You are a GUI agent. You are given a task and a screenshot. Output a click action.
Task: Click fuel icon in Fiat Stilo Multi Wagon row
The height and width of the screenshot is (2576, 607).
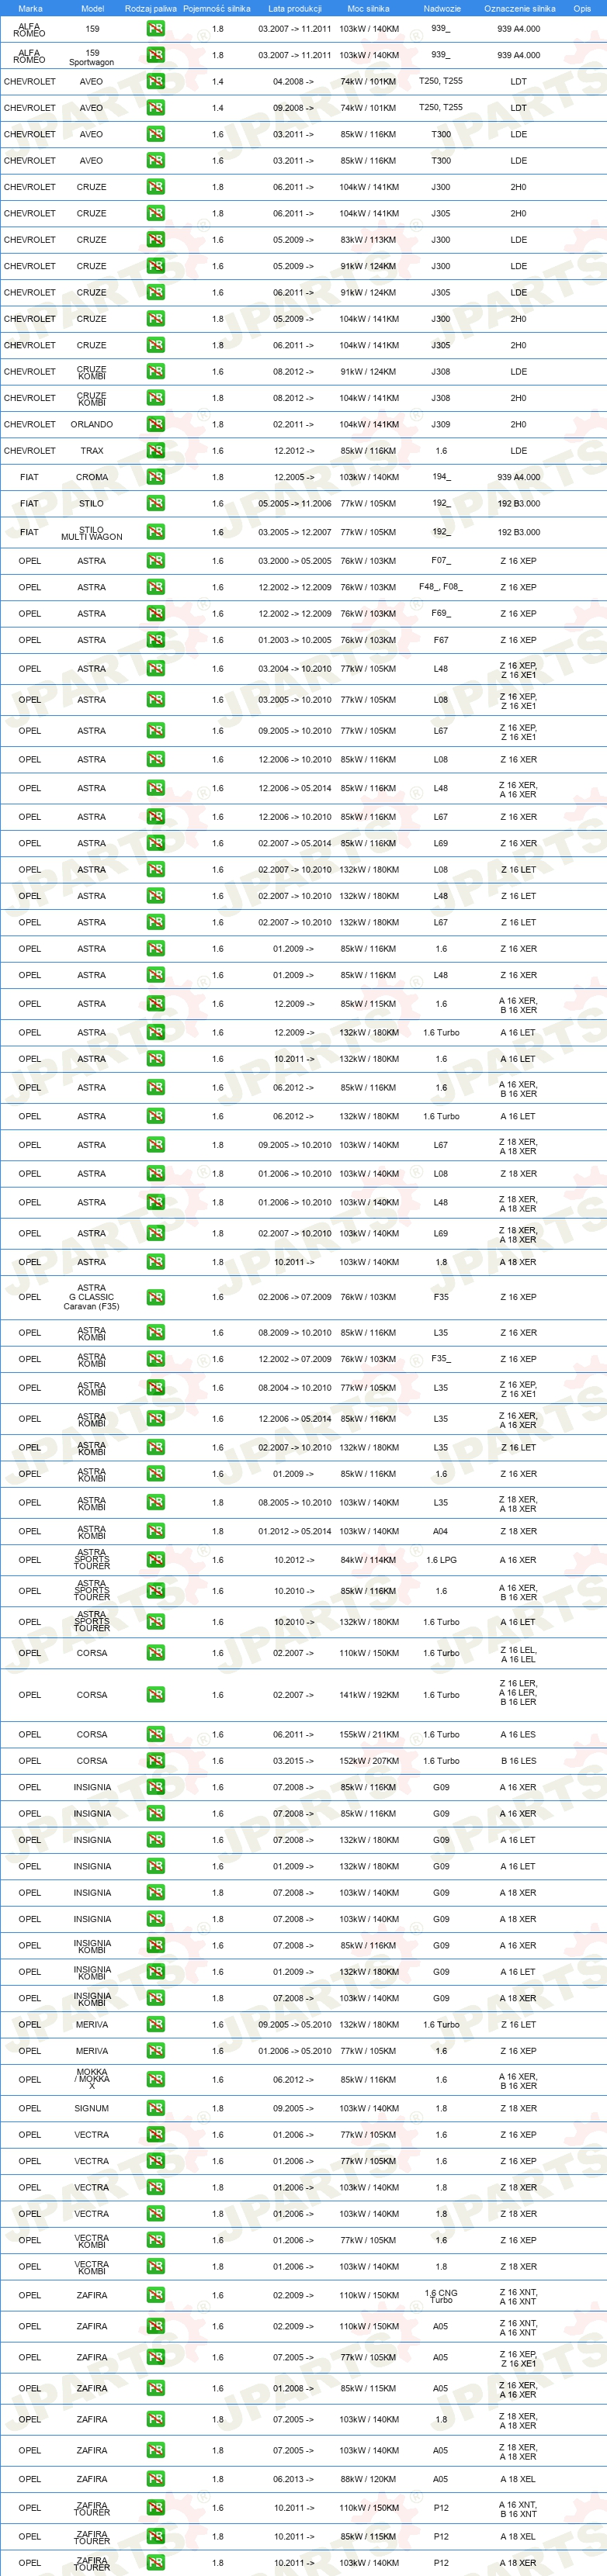(155, 532)
